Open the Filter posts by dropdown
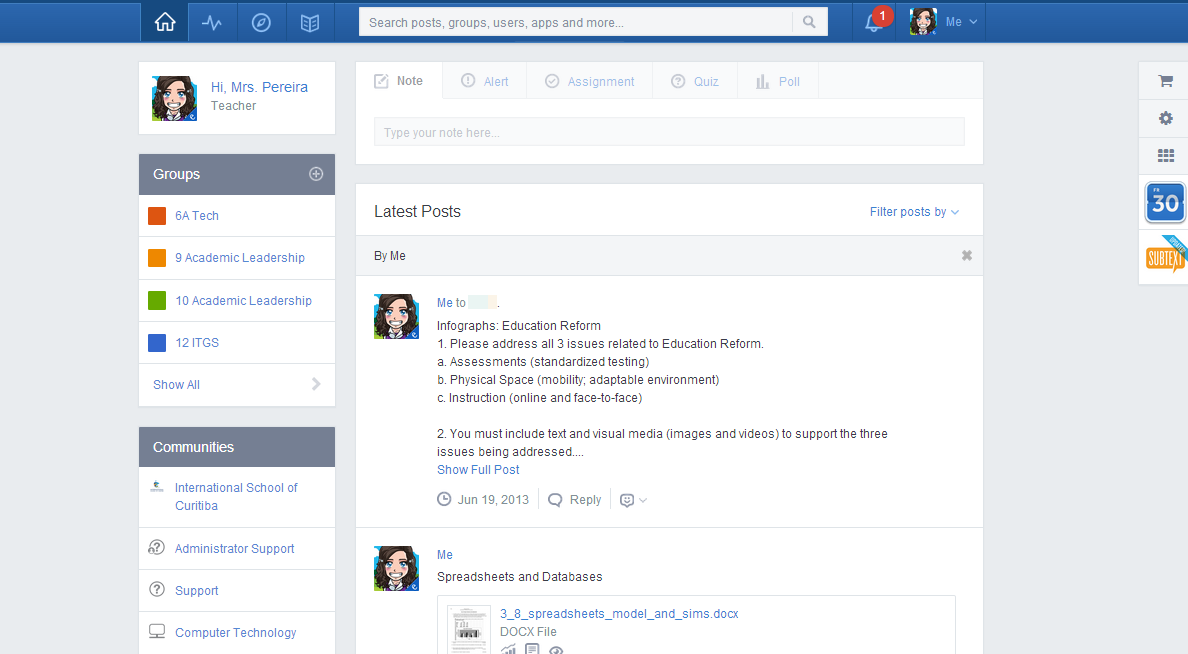This screenshot has width=1188, height=654. 914,212
